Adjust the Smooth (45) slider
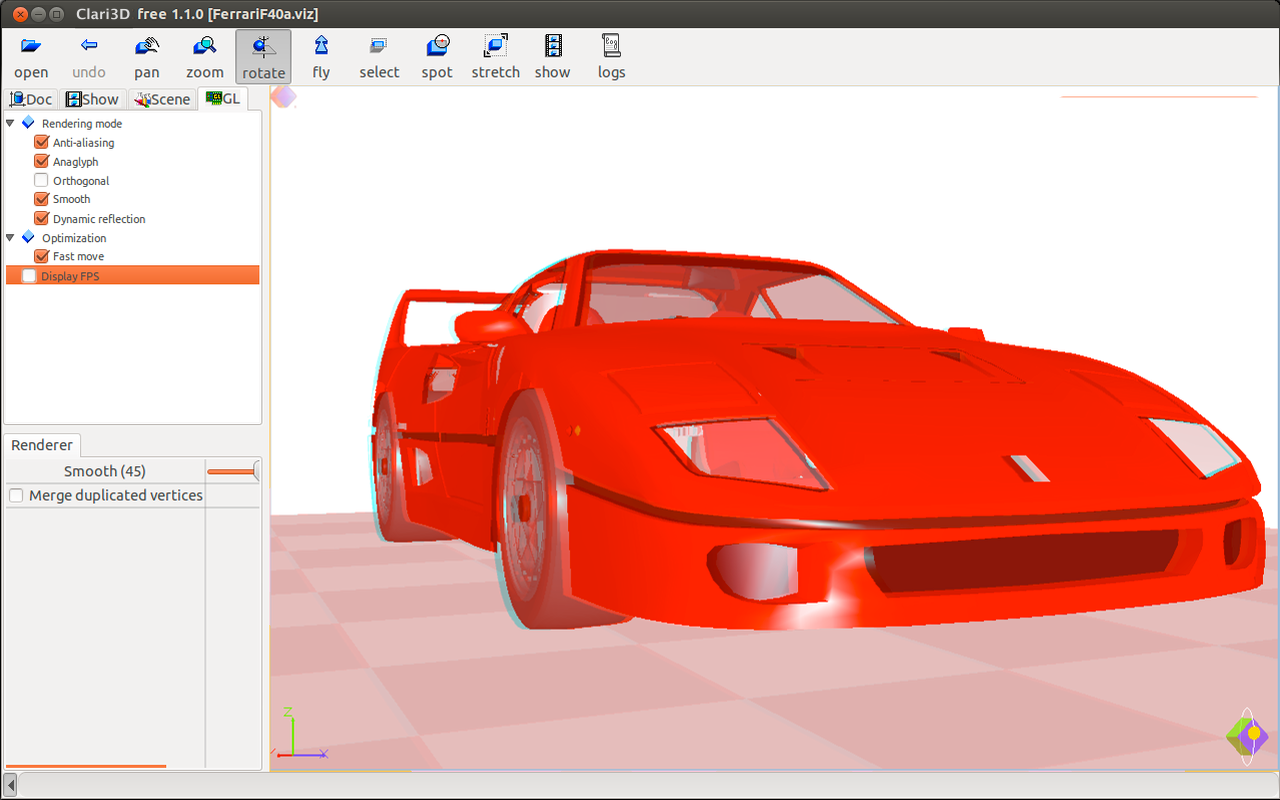 233,471
